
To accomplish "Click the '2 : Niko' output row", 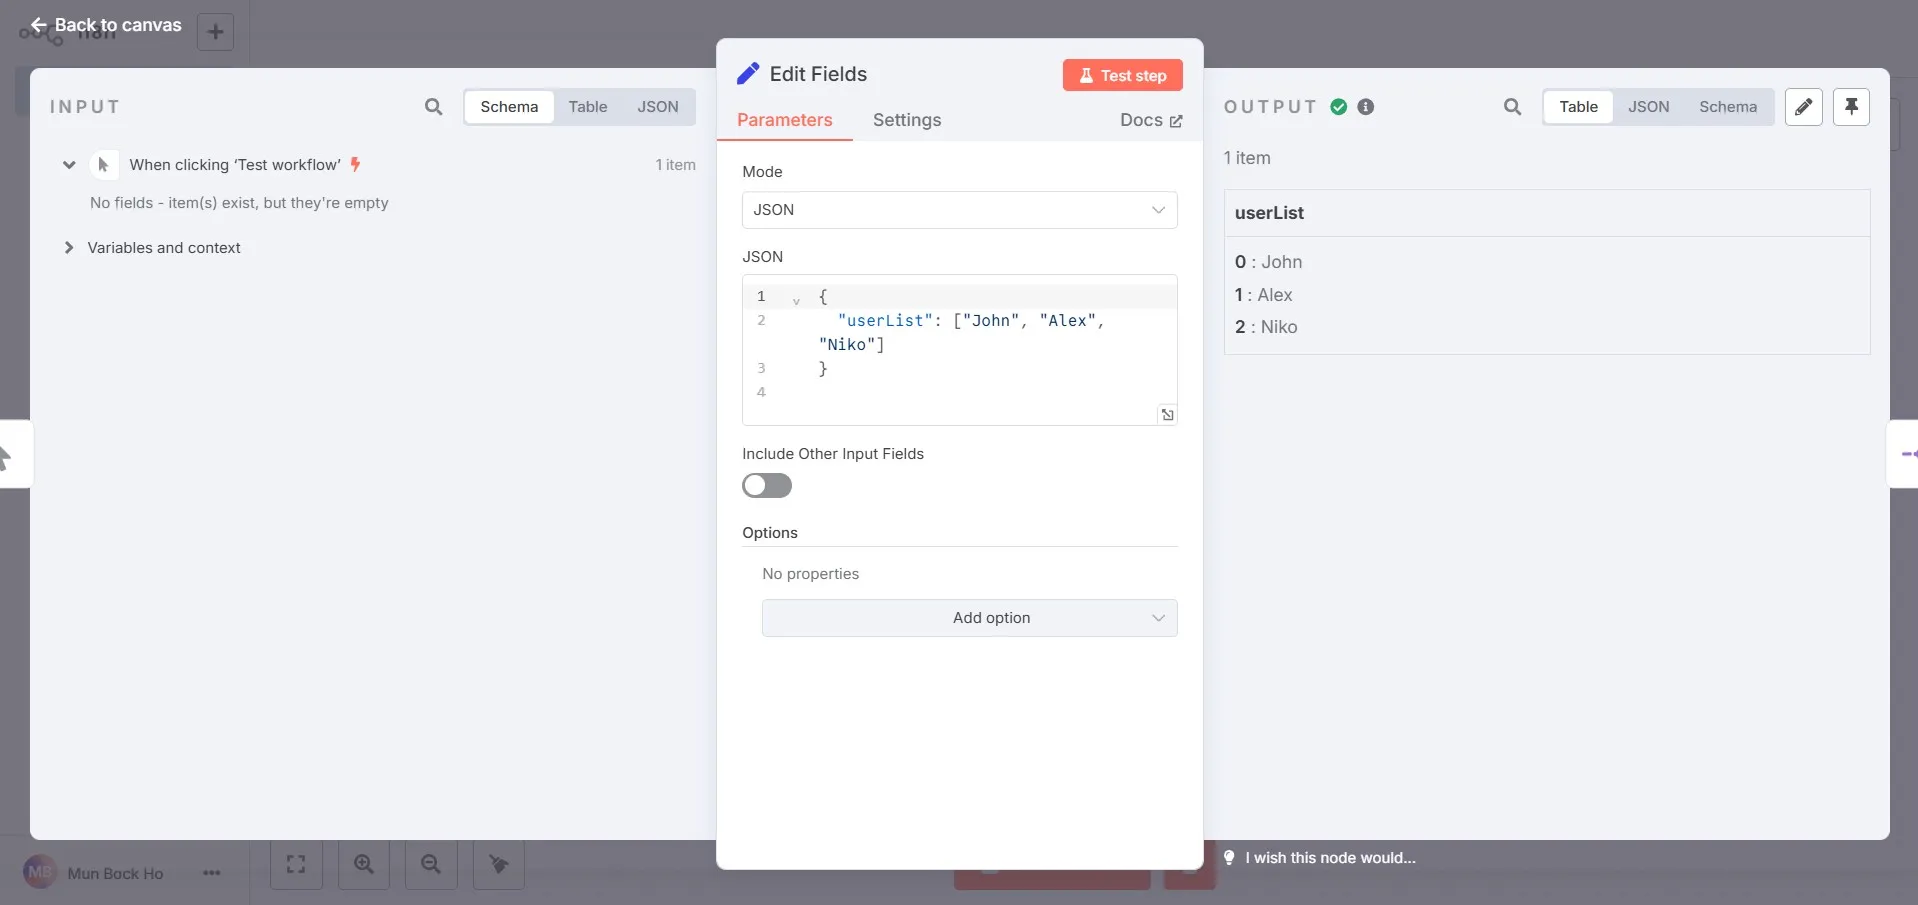I will pos(1266,327).
